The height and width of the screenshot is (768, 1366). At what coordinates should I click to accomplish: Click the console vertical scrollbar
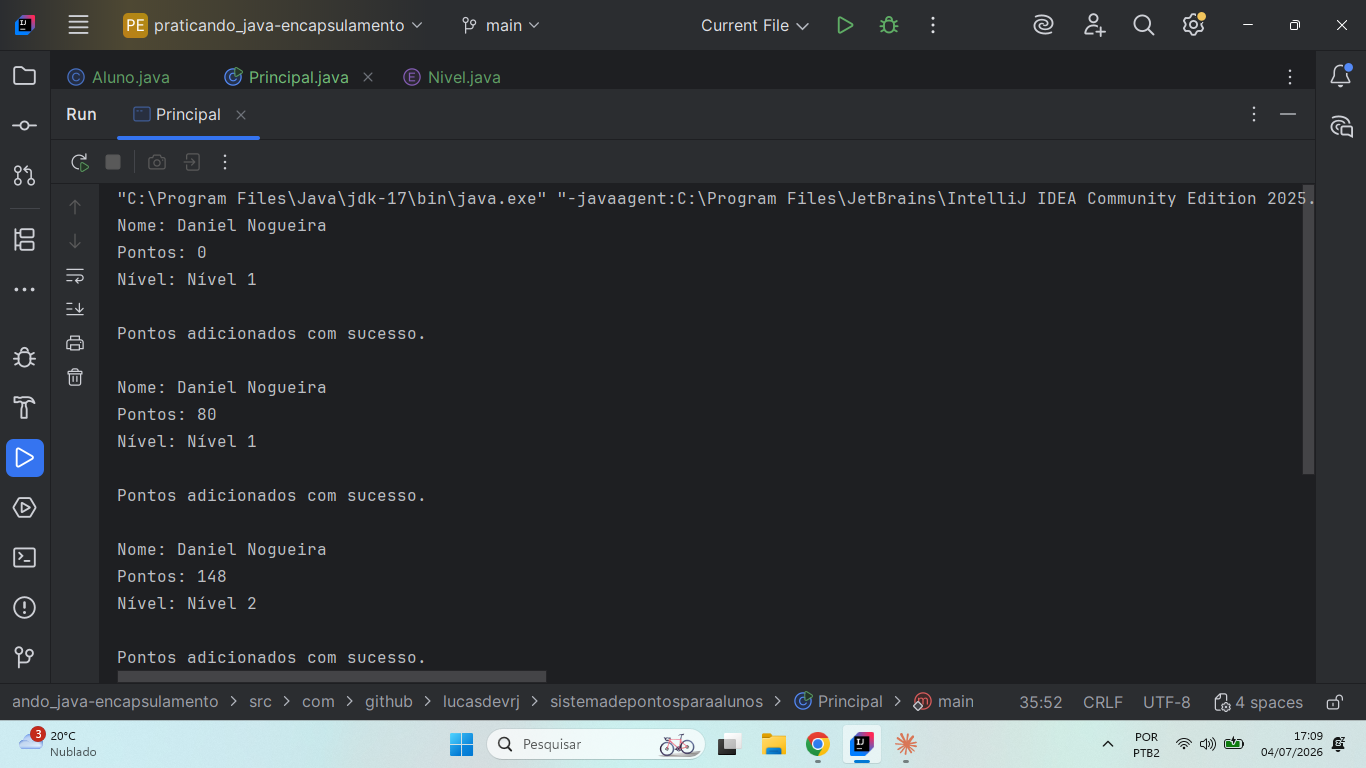1308,329
